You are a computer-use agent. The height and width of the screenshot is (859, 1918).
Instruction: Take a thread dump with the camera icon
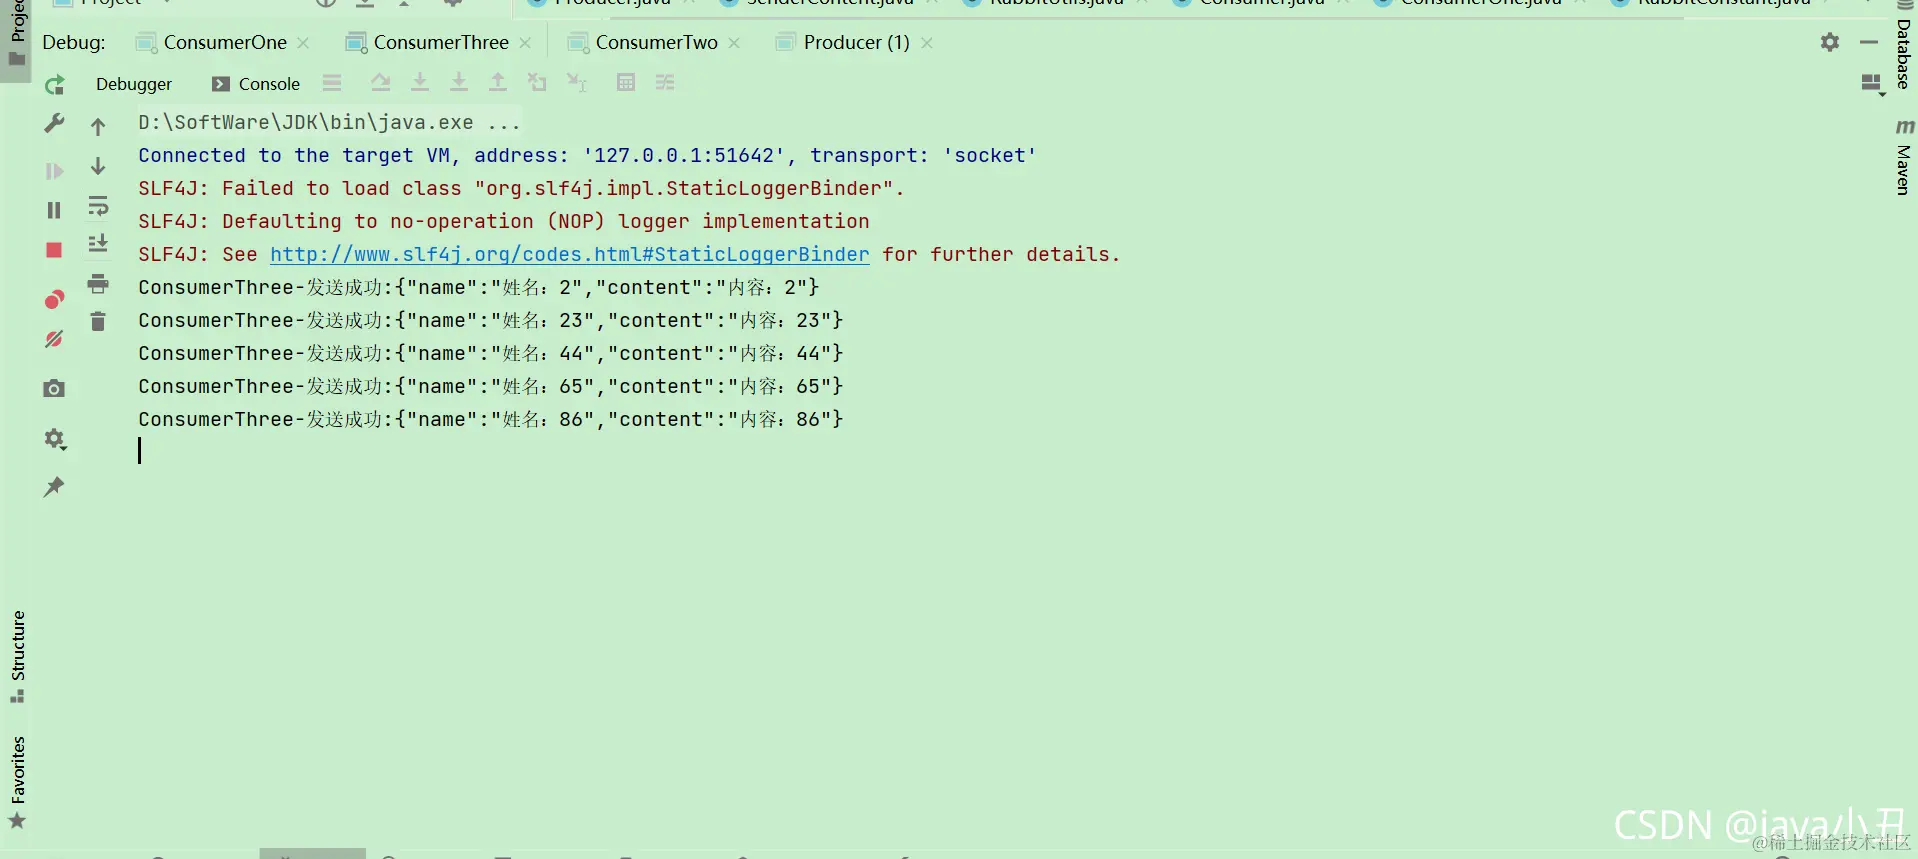[x=55, y=388]
